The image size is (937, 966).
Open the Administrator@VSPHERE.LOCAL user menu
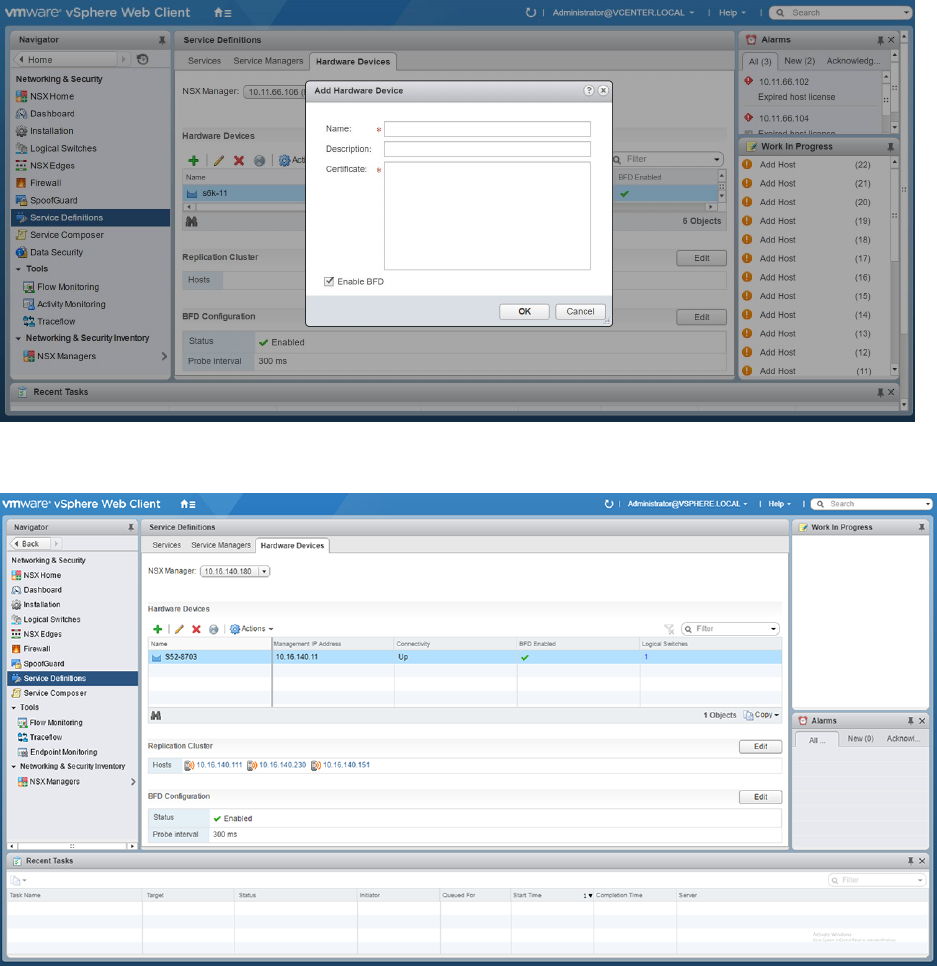tap(687, 504)
